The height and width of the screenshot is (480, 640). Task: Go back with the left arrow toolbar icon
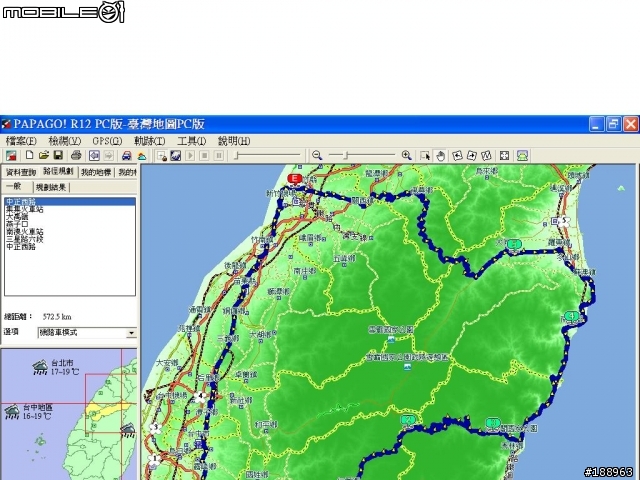94,156
